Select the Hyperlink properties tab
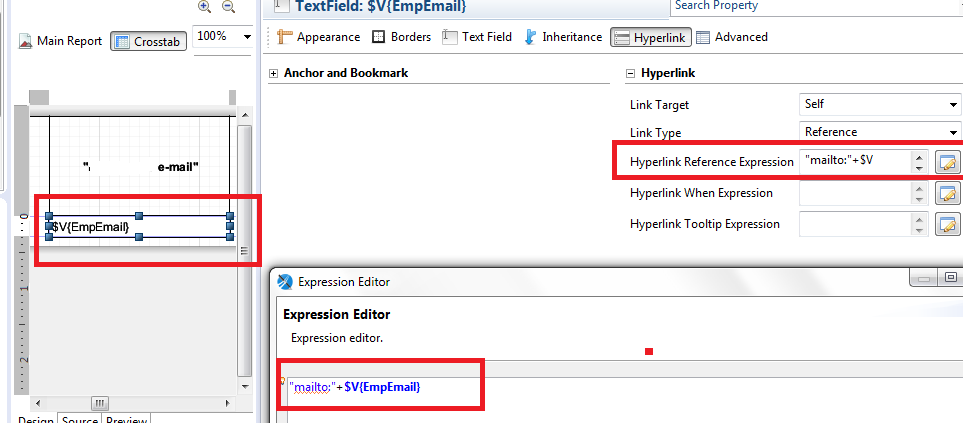Screen dimensions: 963x423 click(648, 38)
